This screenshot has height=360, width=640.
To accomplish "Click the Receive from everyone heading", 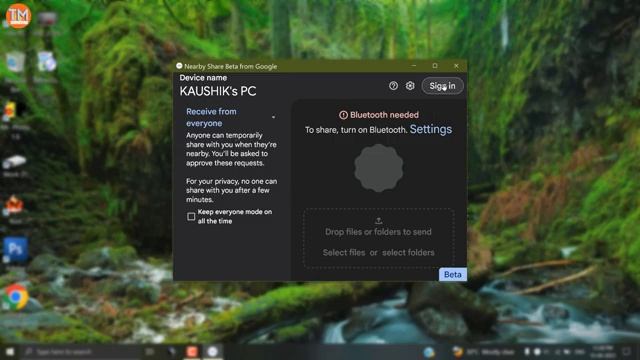I will (x=211, y=117).
